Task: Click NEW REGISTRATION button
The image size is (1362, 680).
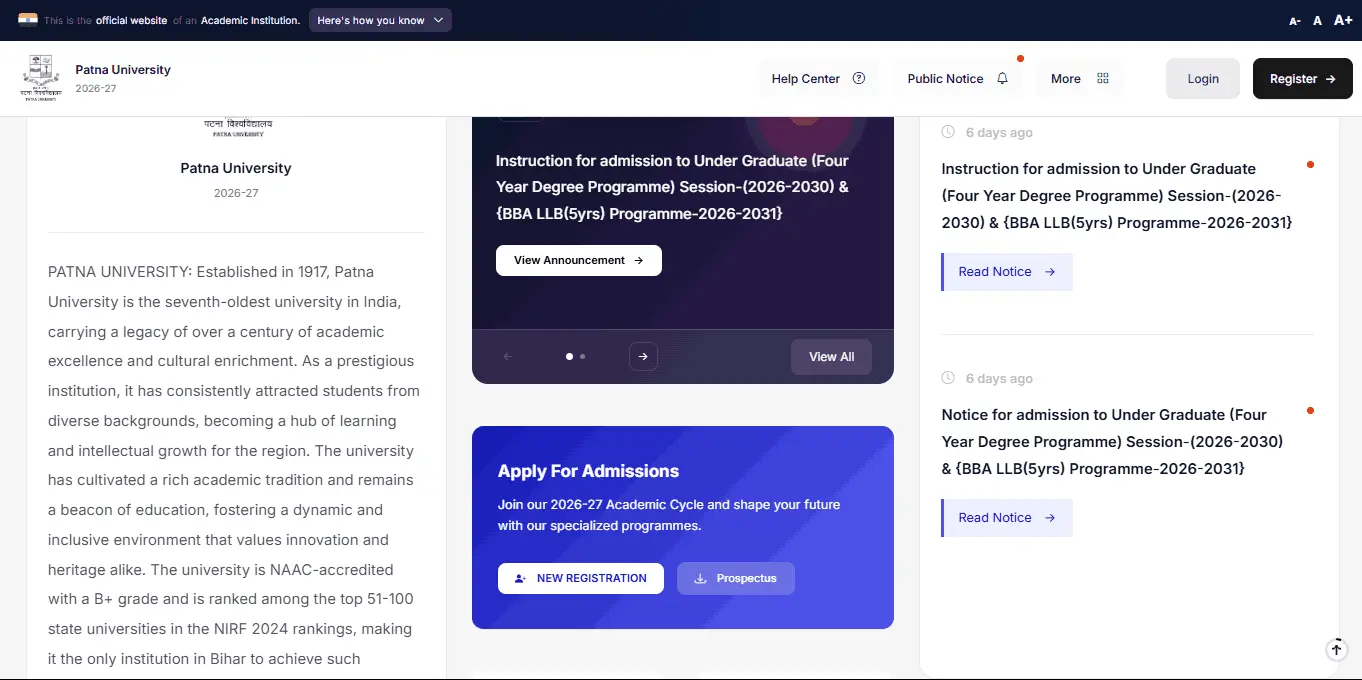Action: pos(581,578)
